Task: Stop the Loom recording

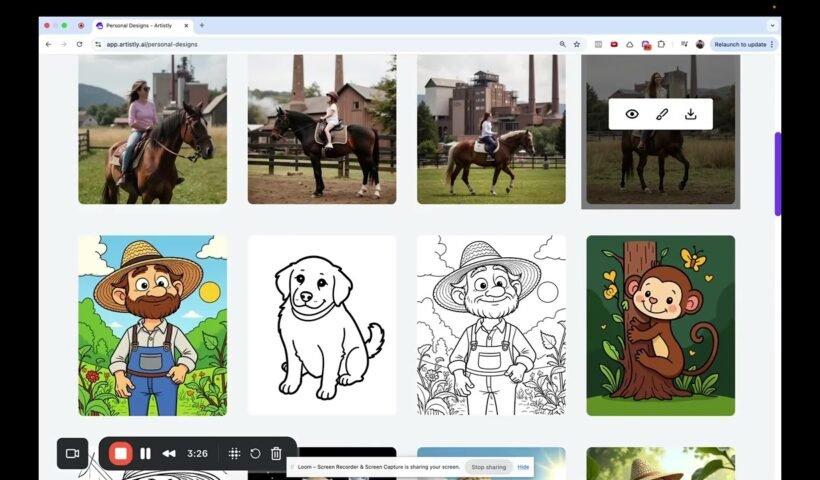Action: 120,453
